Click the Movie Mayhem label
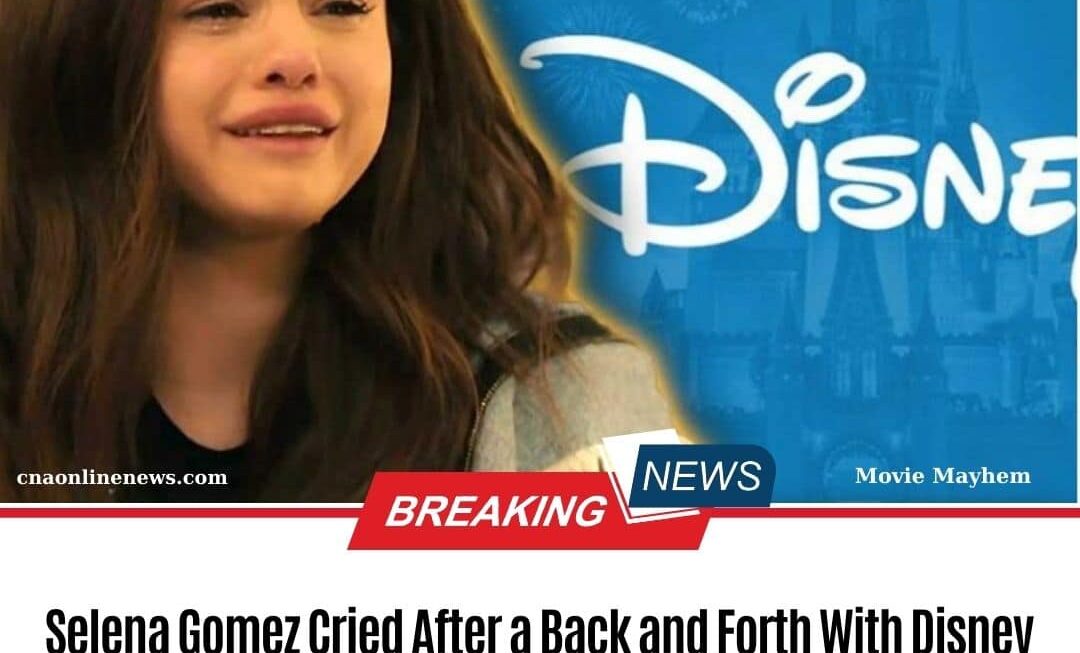1080x653 pixels. [942, 475]
